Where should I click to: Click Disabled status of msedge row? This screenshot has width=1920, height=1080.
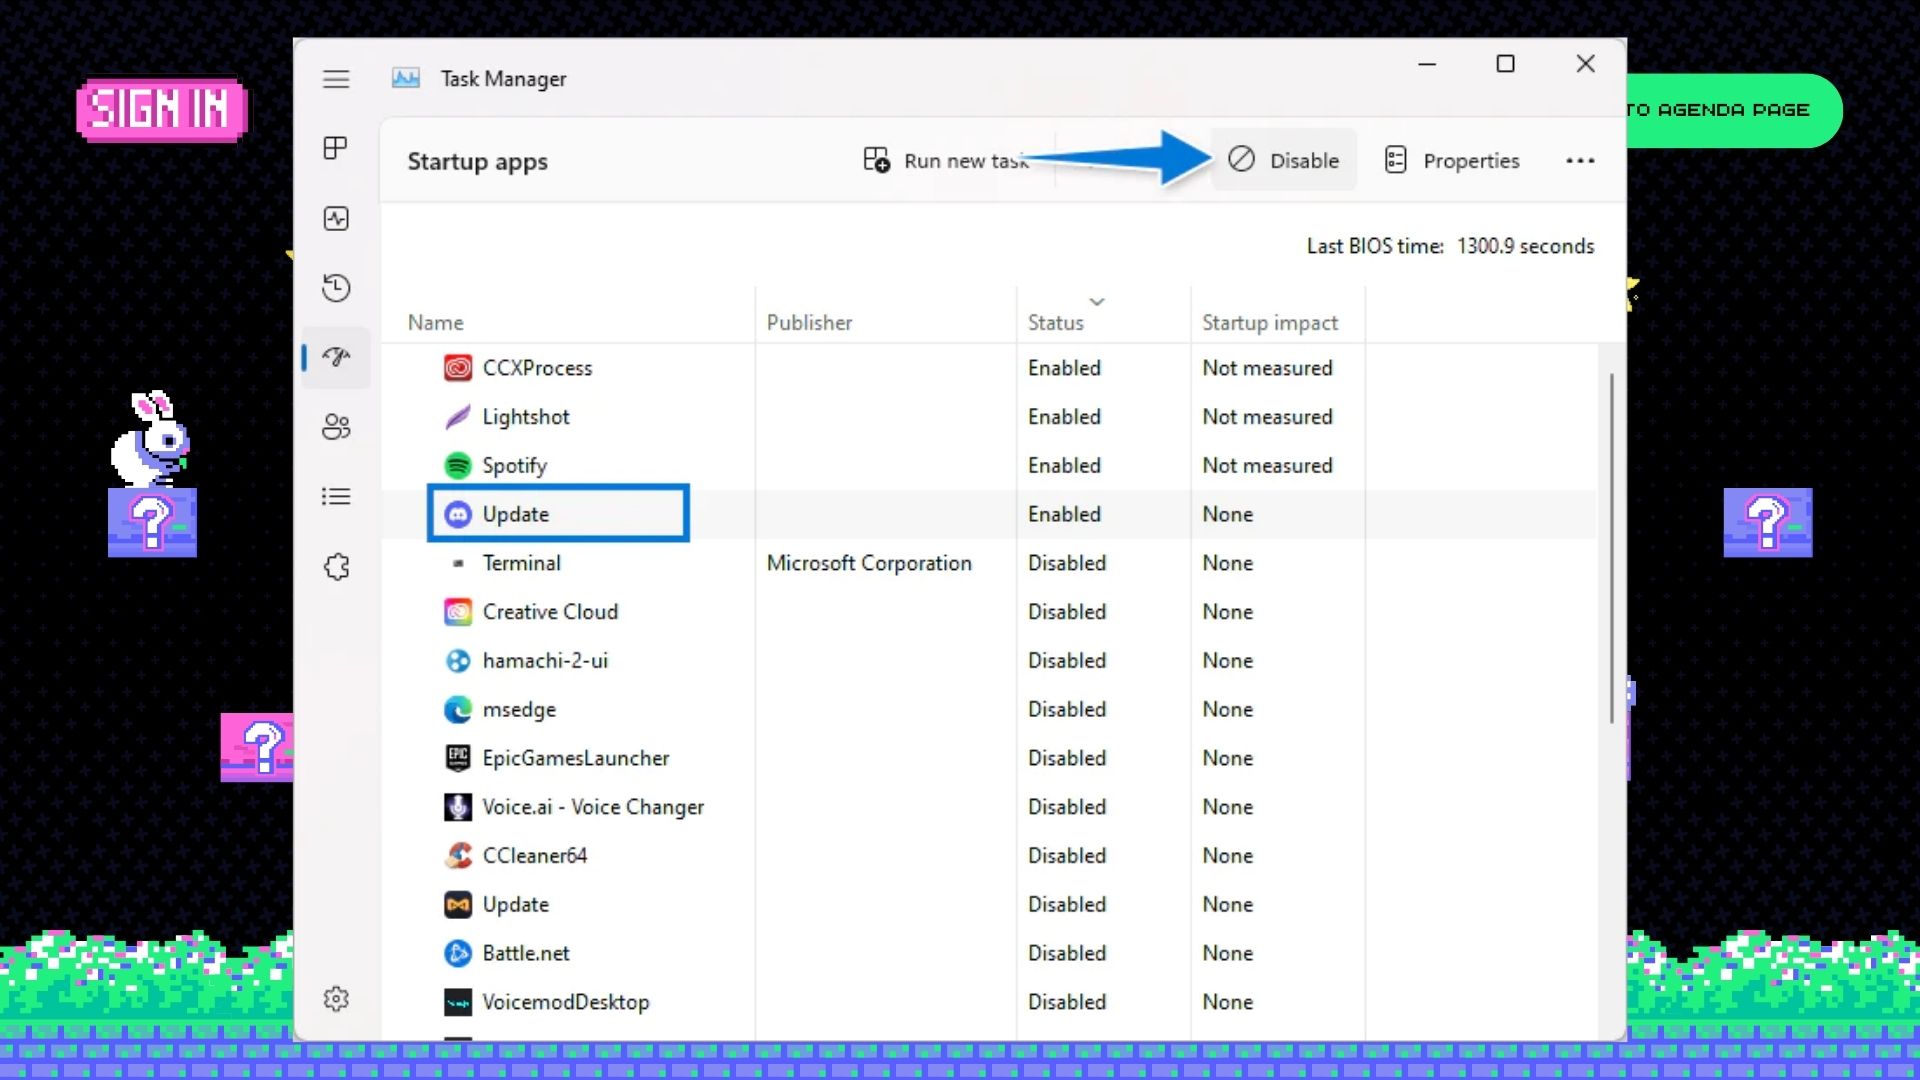coord(1067,710)
